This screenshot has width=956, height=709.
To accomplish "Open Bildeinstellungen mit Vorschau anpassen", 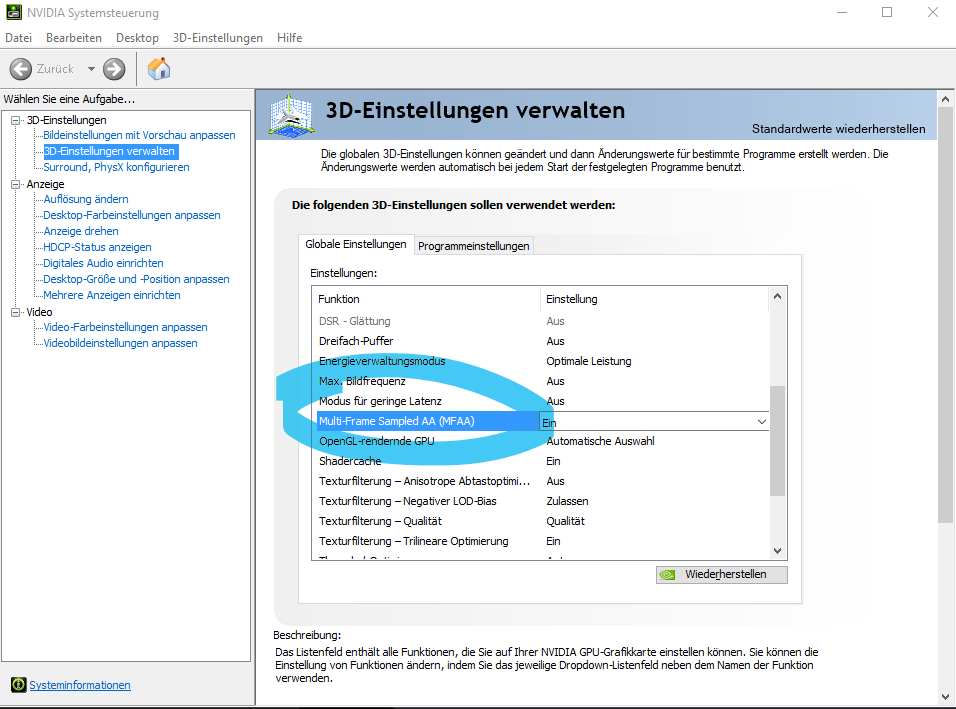I will 139,135.
